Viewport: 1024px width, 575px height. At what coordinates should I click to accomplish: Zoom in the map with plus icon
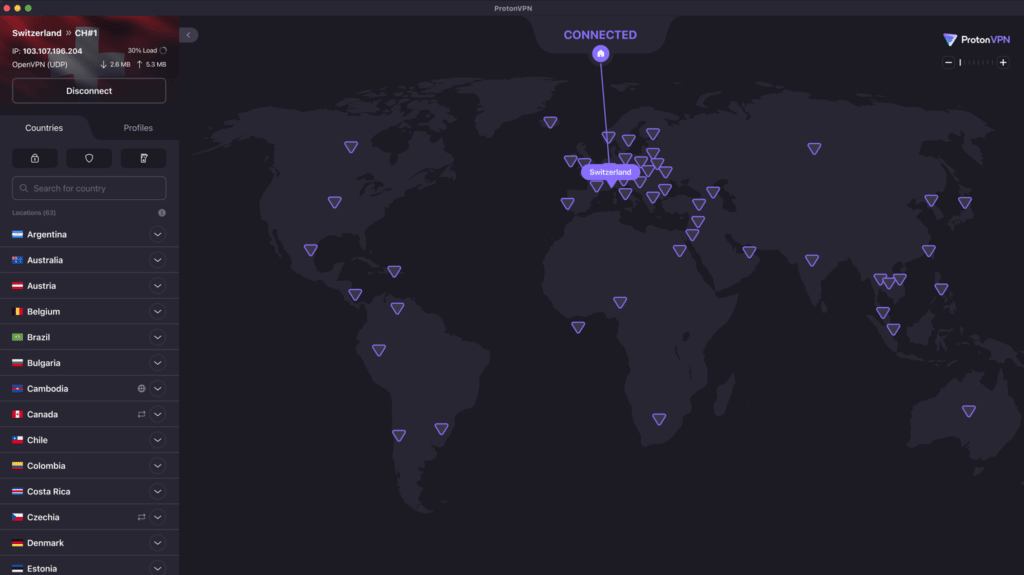pyautogui.click(x=1003, y=63)
